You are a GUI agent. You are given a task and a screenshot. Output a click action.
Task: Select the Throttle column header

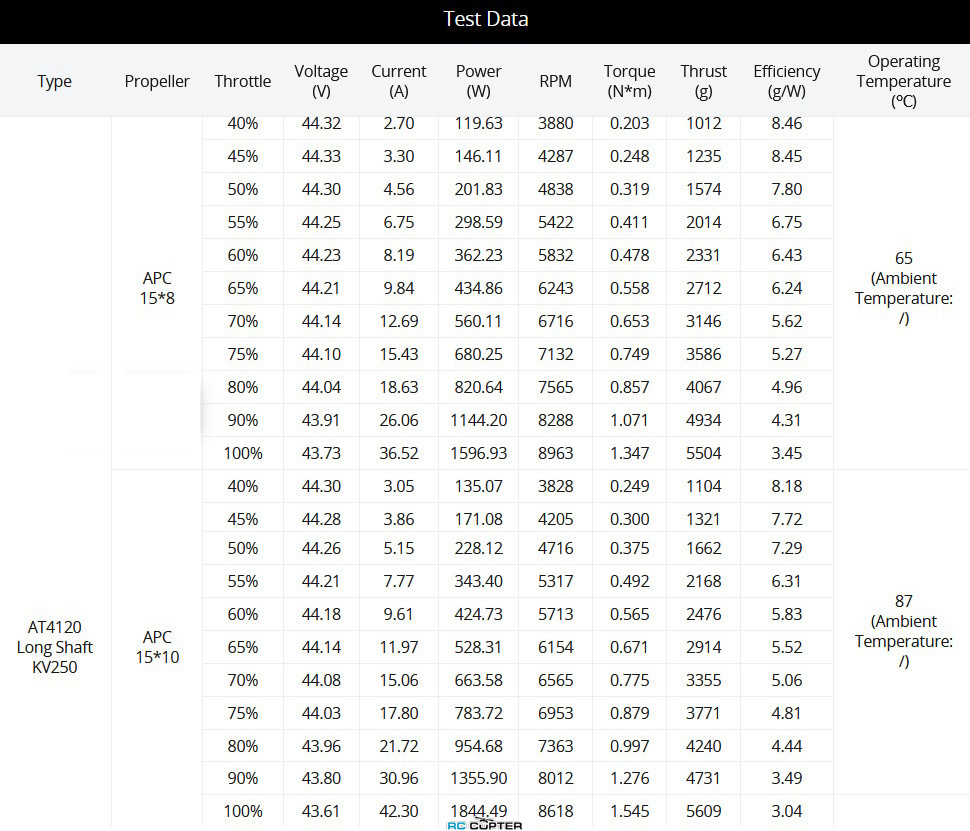242,81
